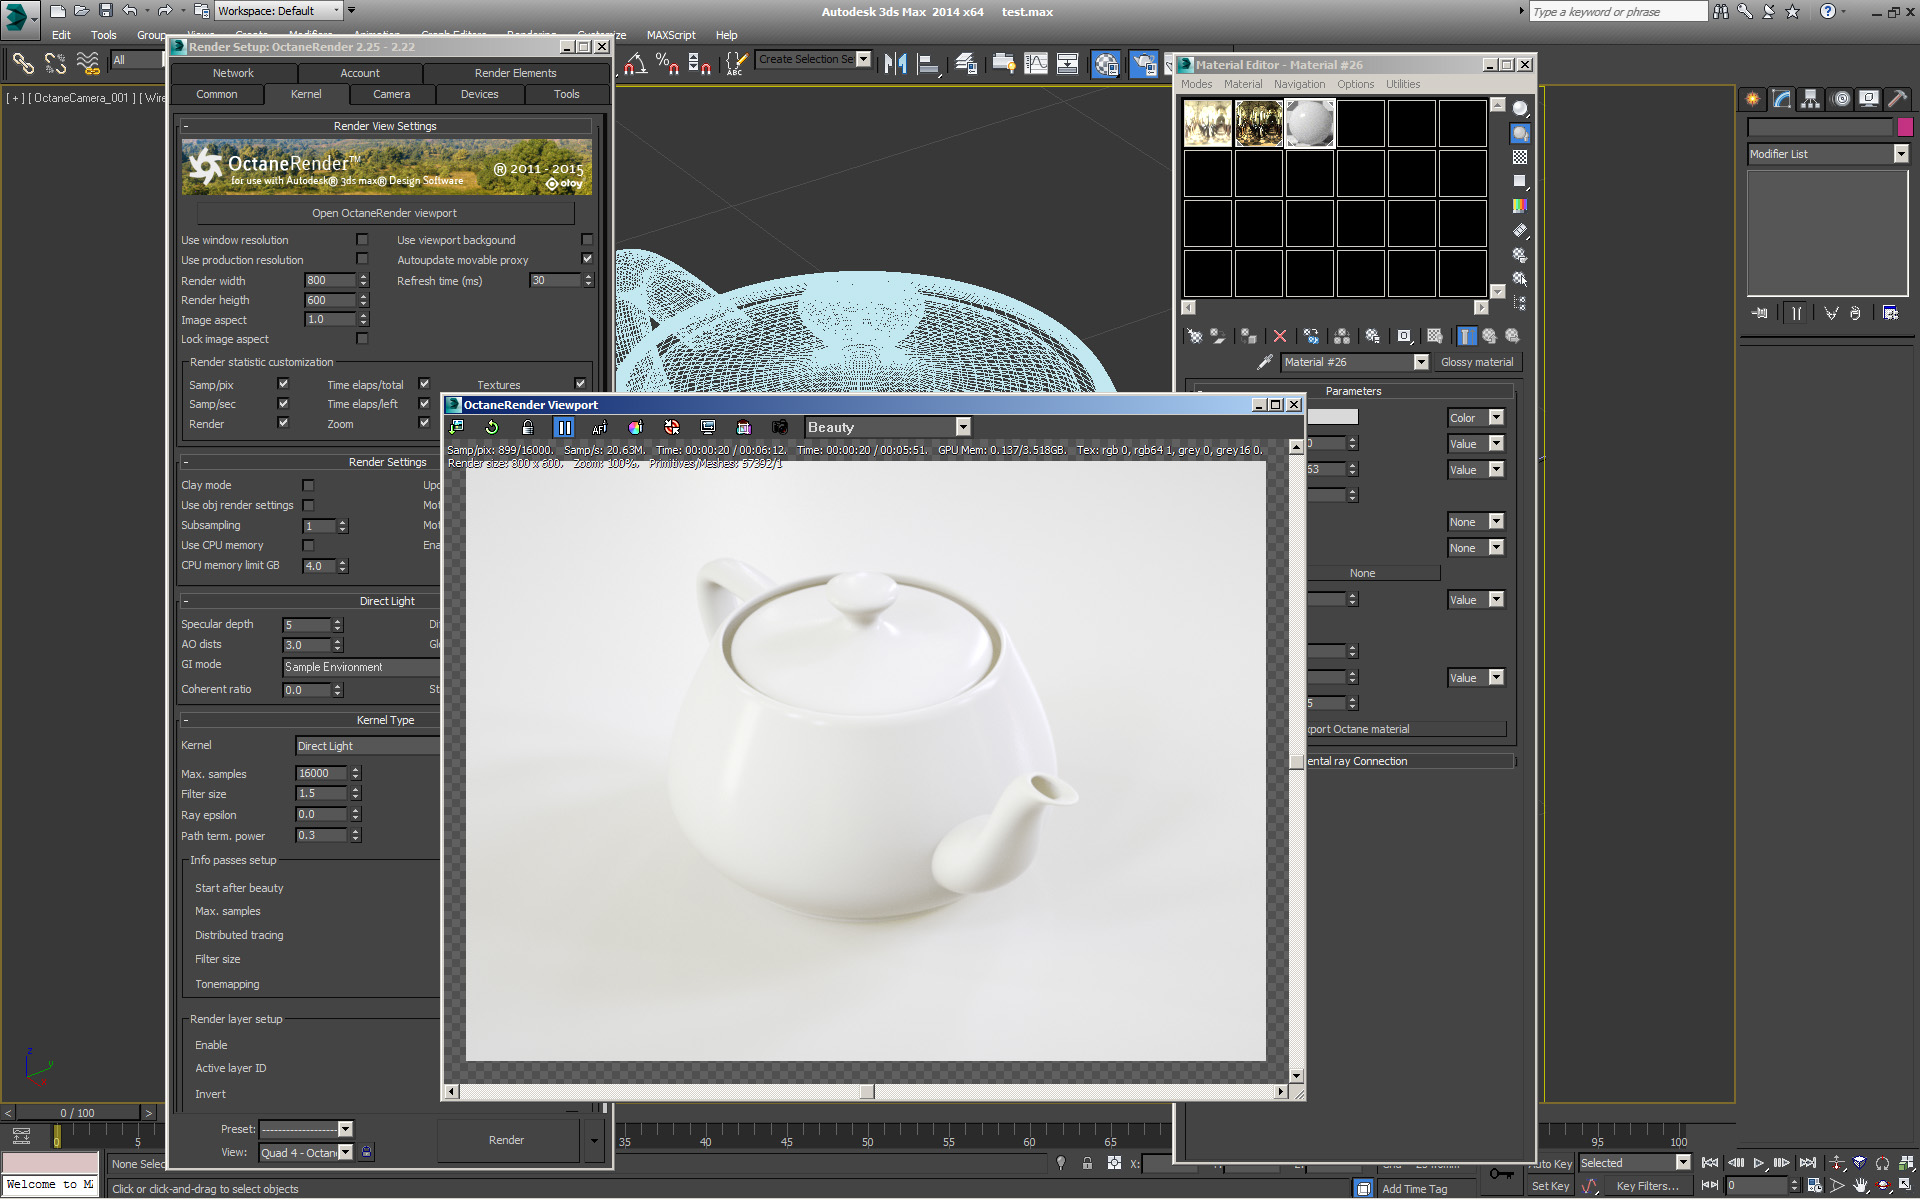Pick material from object with eyedropper

tap(1264, 363)
